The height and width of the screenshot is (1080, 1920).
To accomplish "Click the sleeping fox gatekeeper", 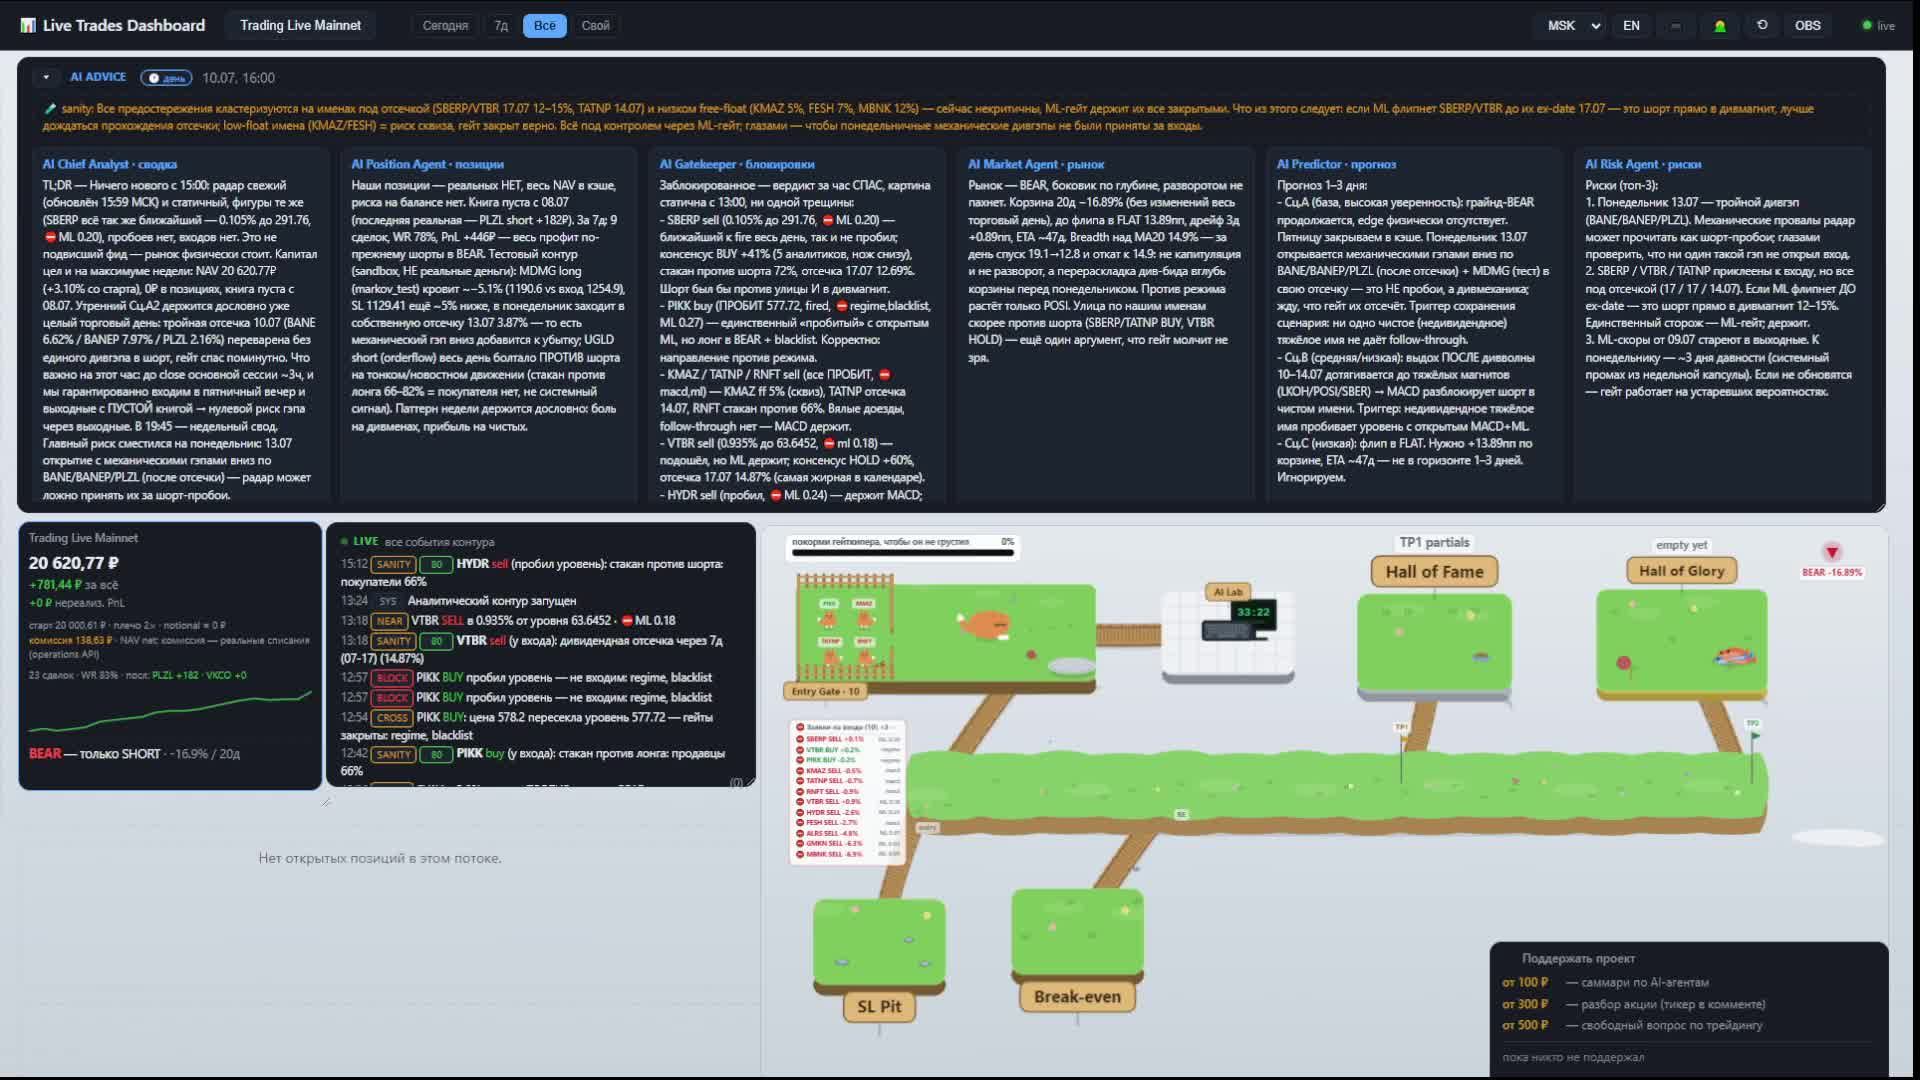I will [985, 624].
